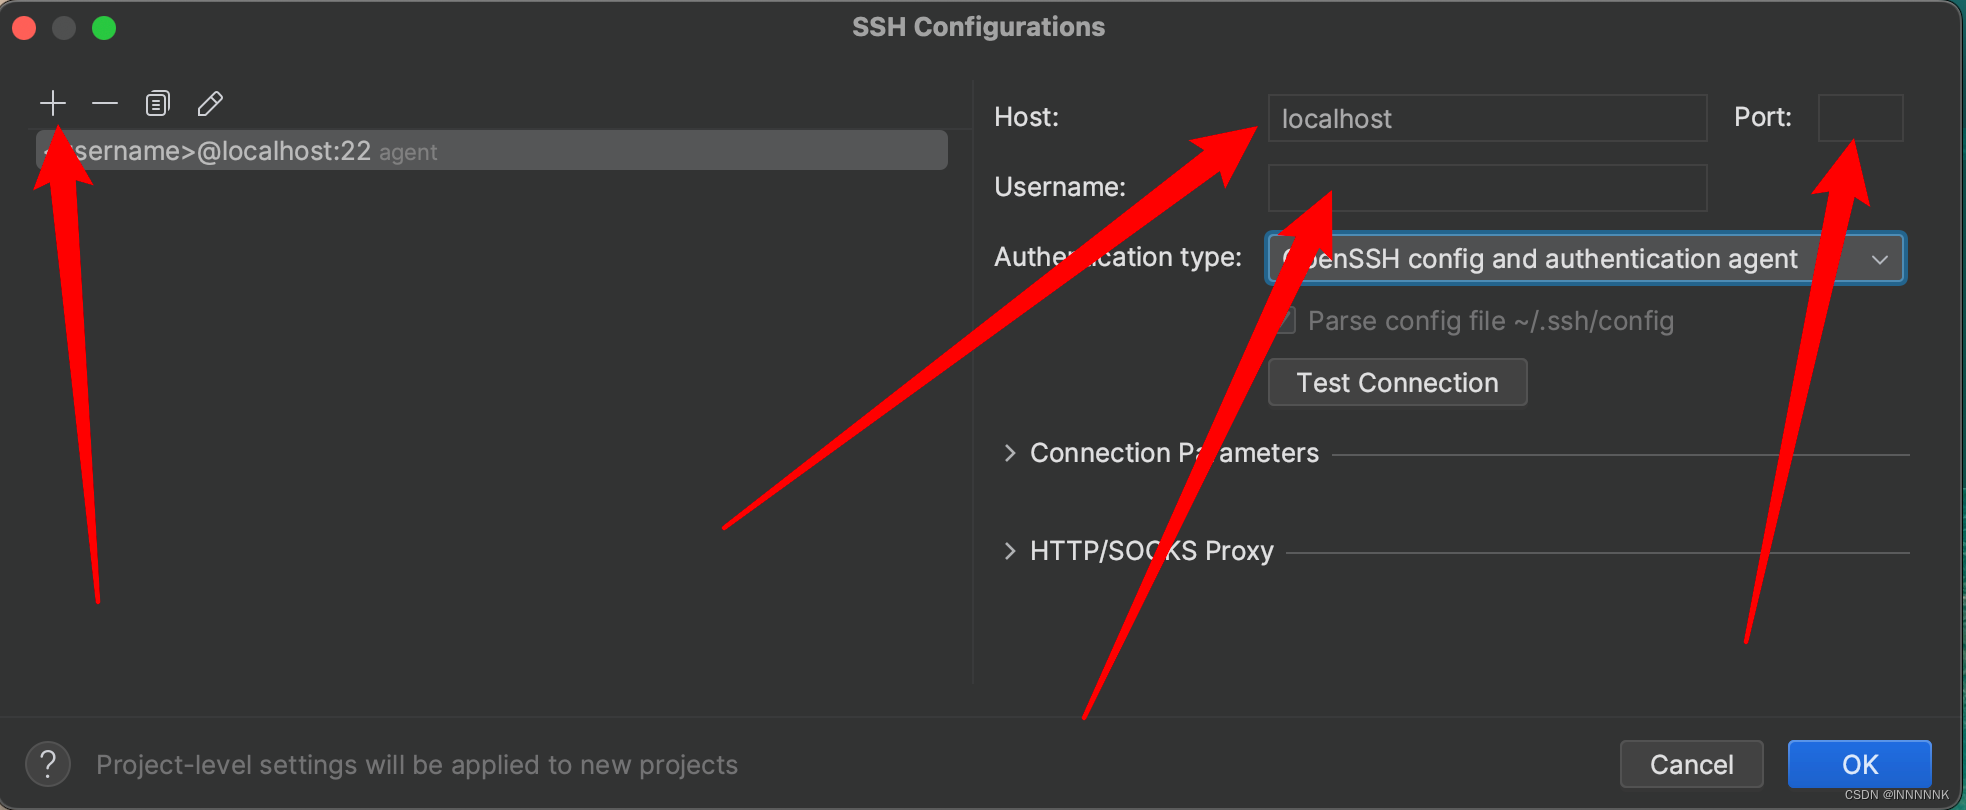Open the help question mark icon

48,765
